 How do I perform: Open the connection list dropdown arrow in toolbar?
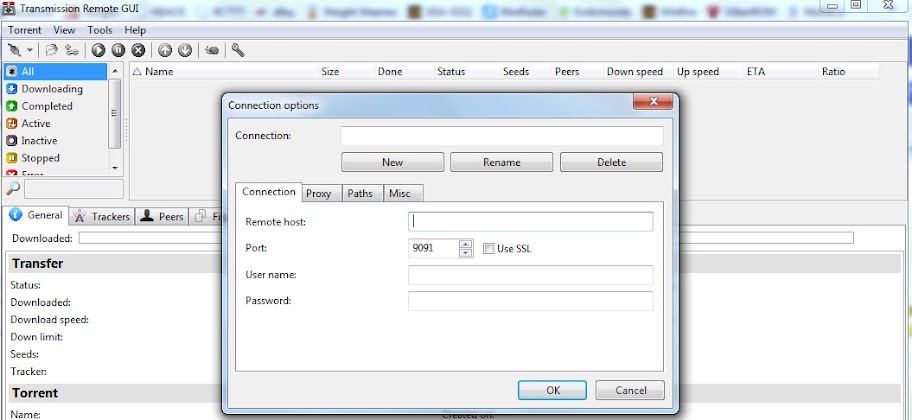(x=30, y=51)
